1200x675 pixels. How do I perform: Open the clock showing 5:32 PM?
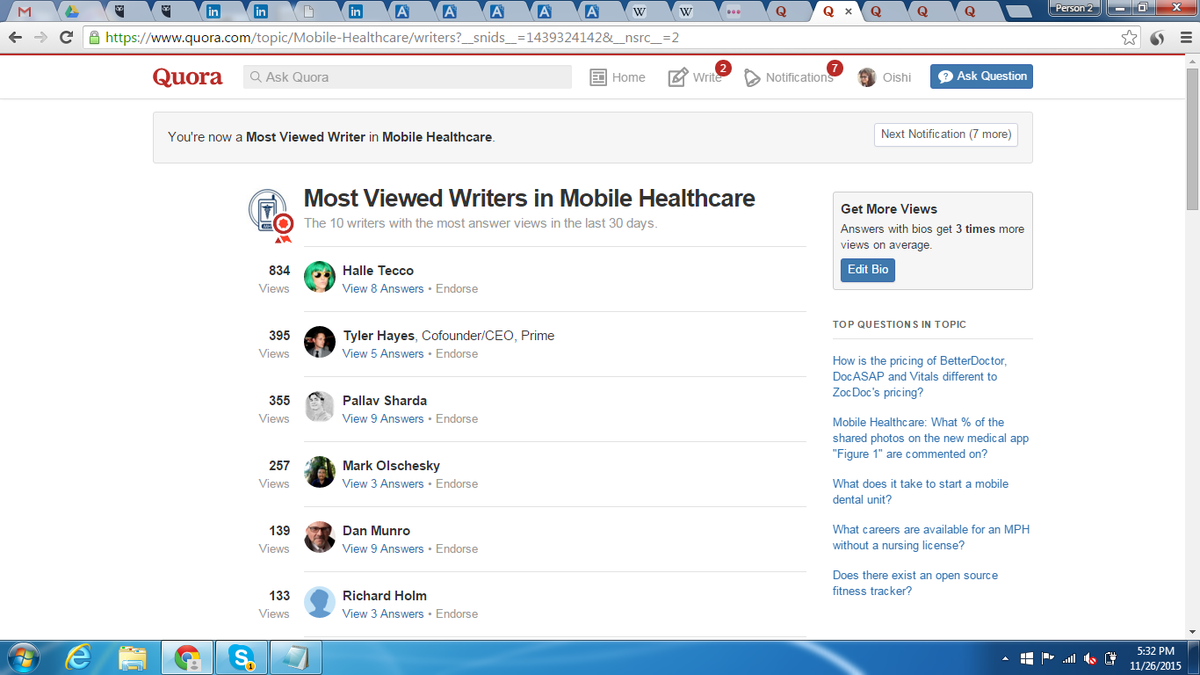pyautogui.click(x=1156, y=658)
